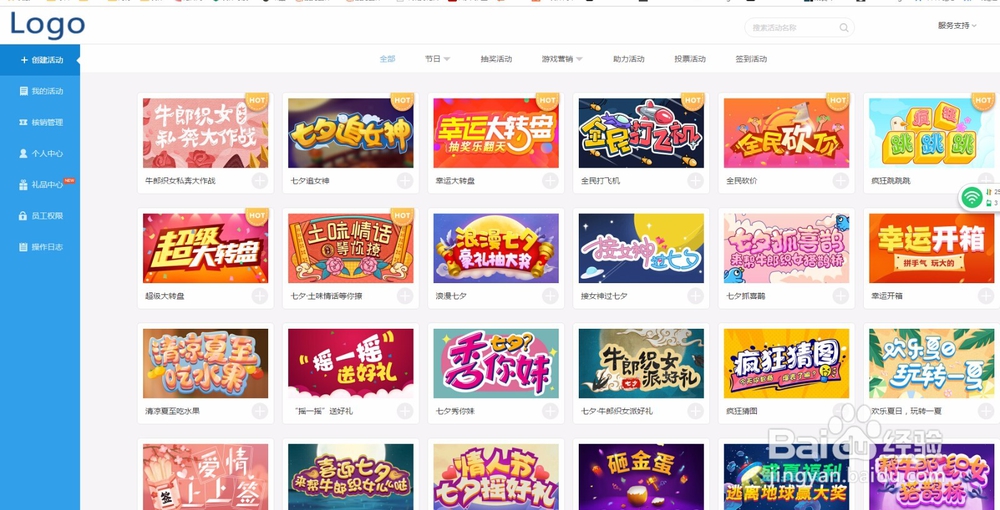This screenshot has width=1000, height=510.
Task: Click the 礼品中心 gift icon in sidebar
Action: click(24, 185)
